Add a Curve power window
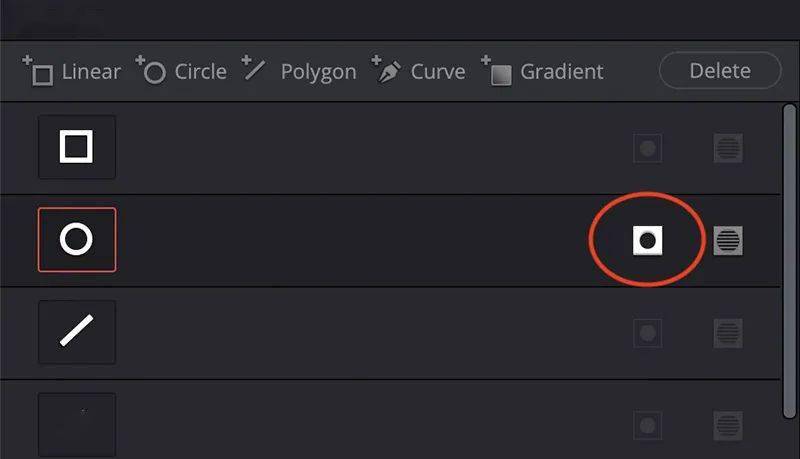 pos(419,72)
